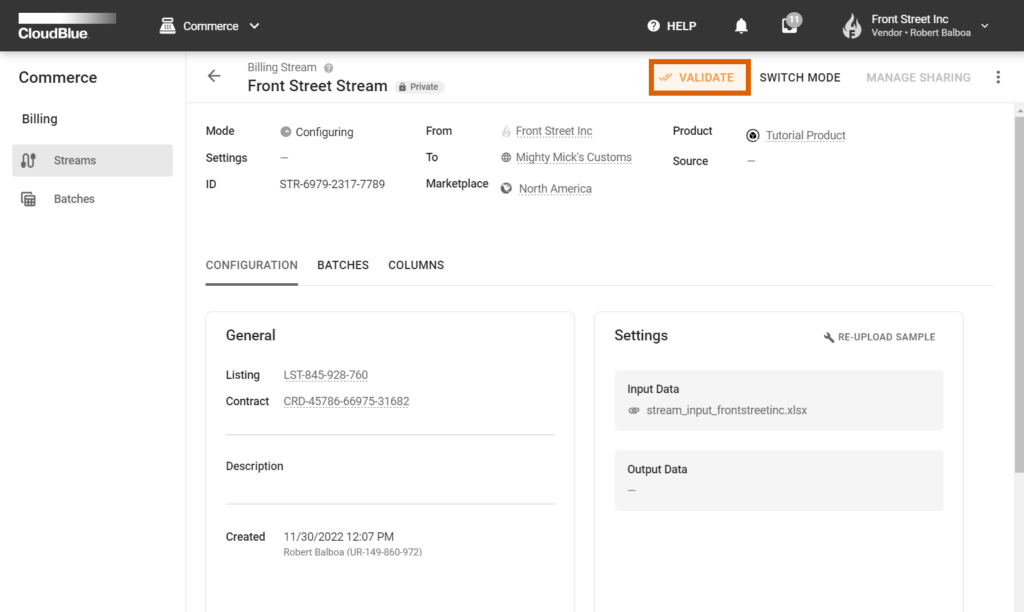This screenshot has height=612, width=1024.
Task: Click the Streams sidebar icon
Action: click(28, 160)
